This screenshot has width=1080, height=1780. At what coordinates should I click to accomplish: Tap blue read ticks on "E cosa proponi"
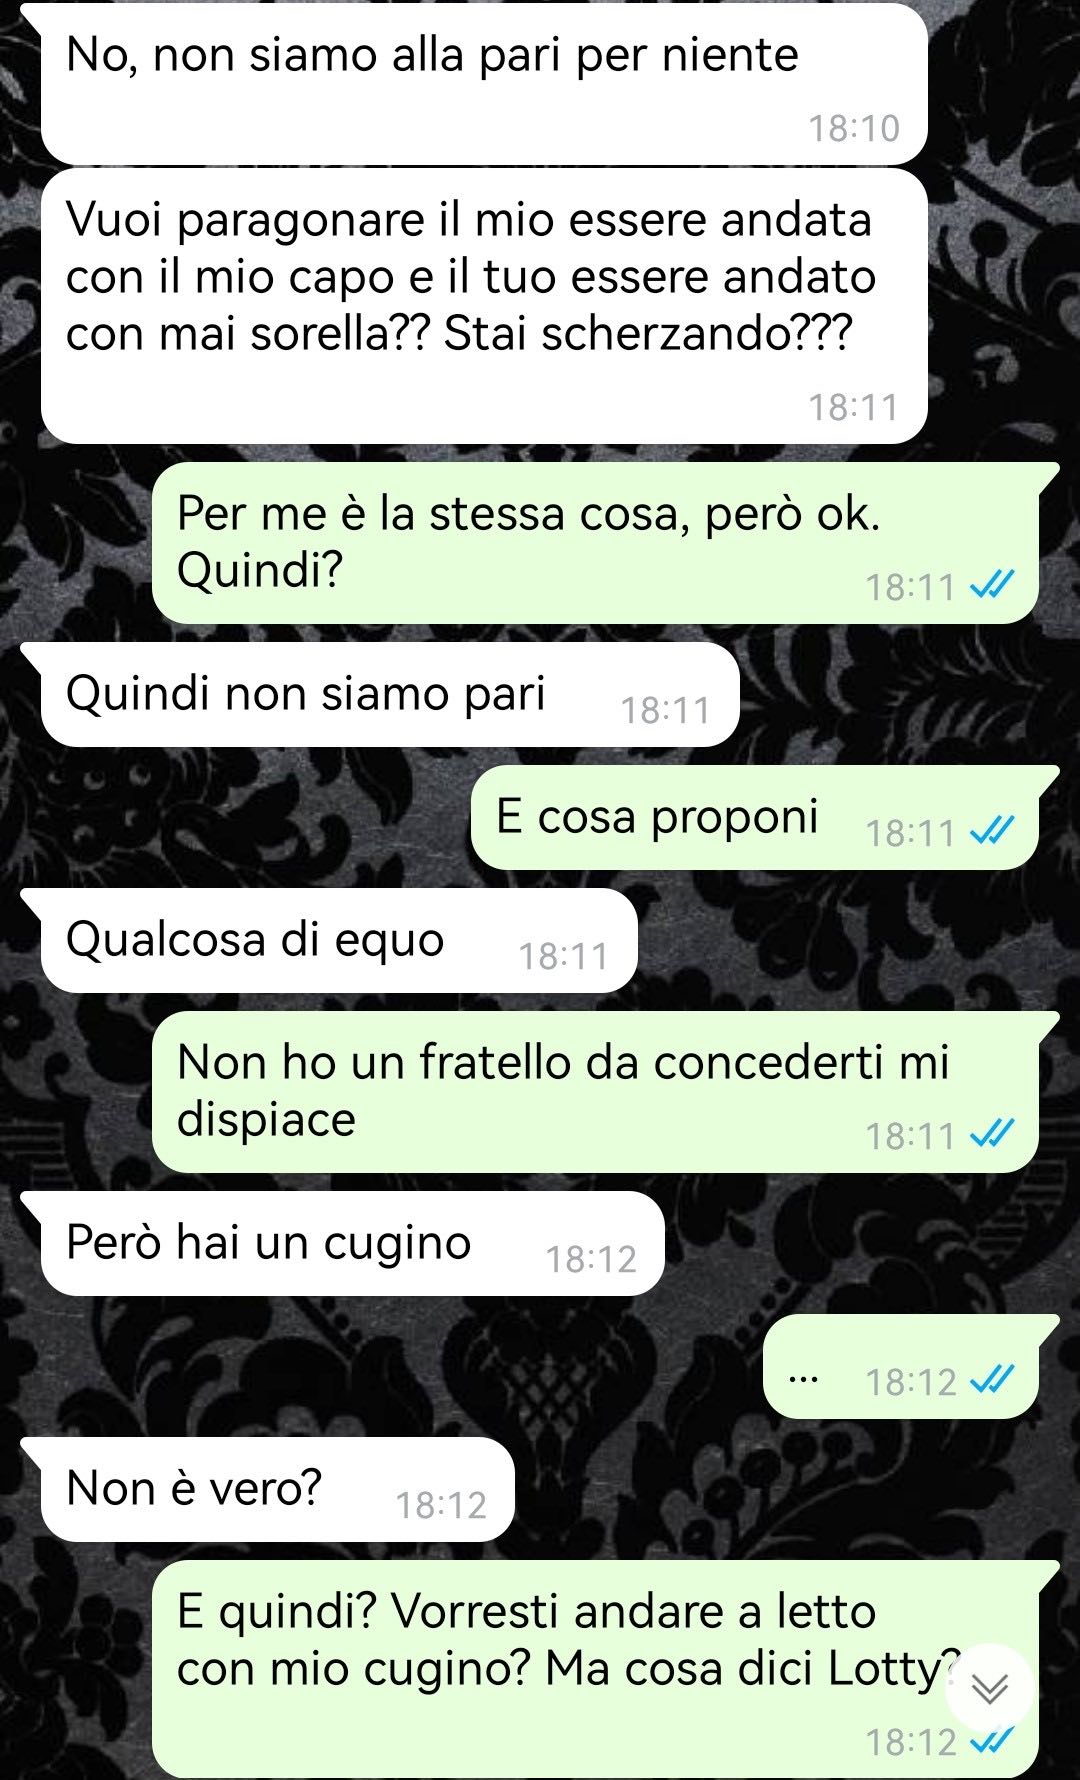point(993,832)
